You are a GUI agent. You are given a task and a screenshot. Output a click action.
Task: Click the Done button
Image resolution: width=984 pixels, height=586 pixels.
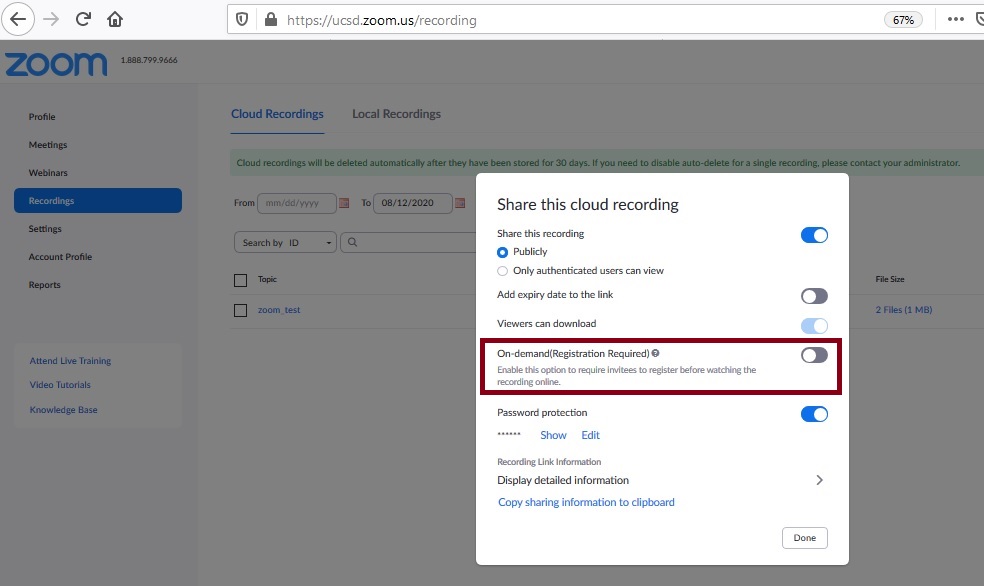pos(805,538)
